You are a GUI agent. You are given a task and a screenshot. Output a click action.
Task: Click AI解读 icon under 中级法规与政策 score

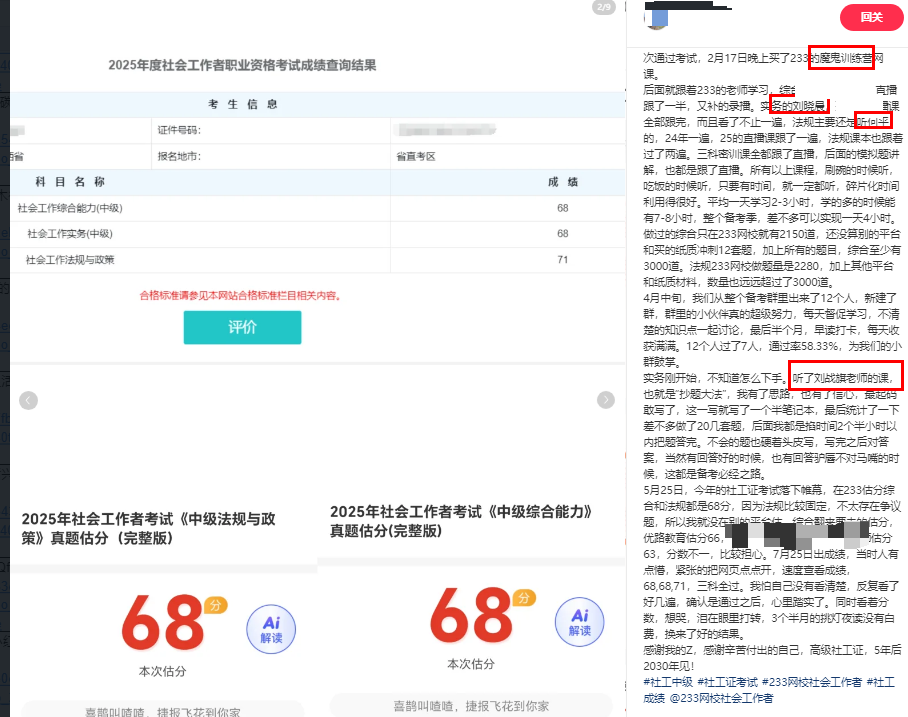coord(271,629)
